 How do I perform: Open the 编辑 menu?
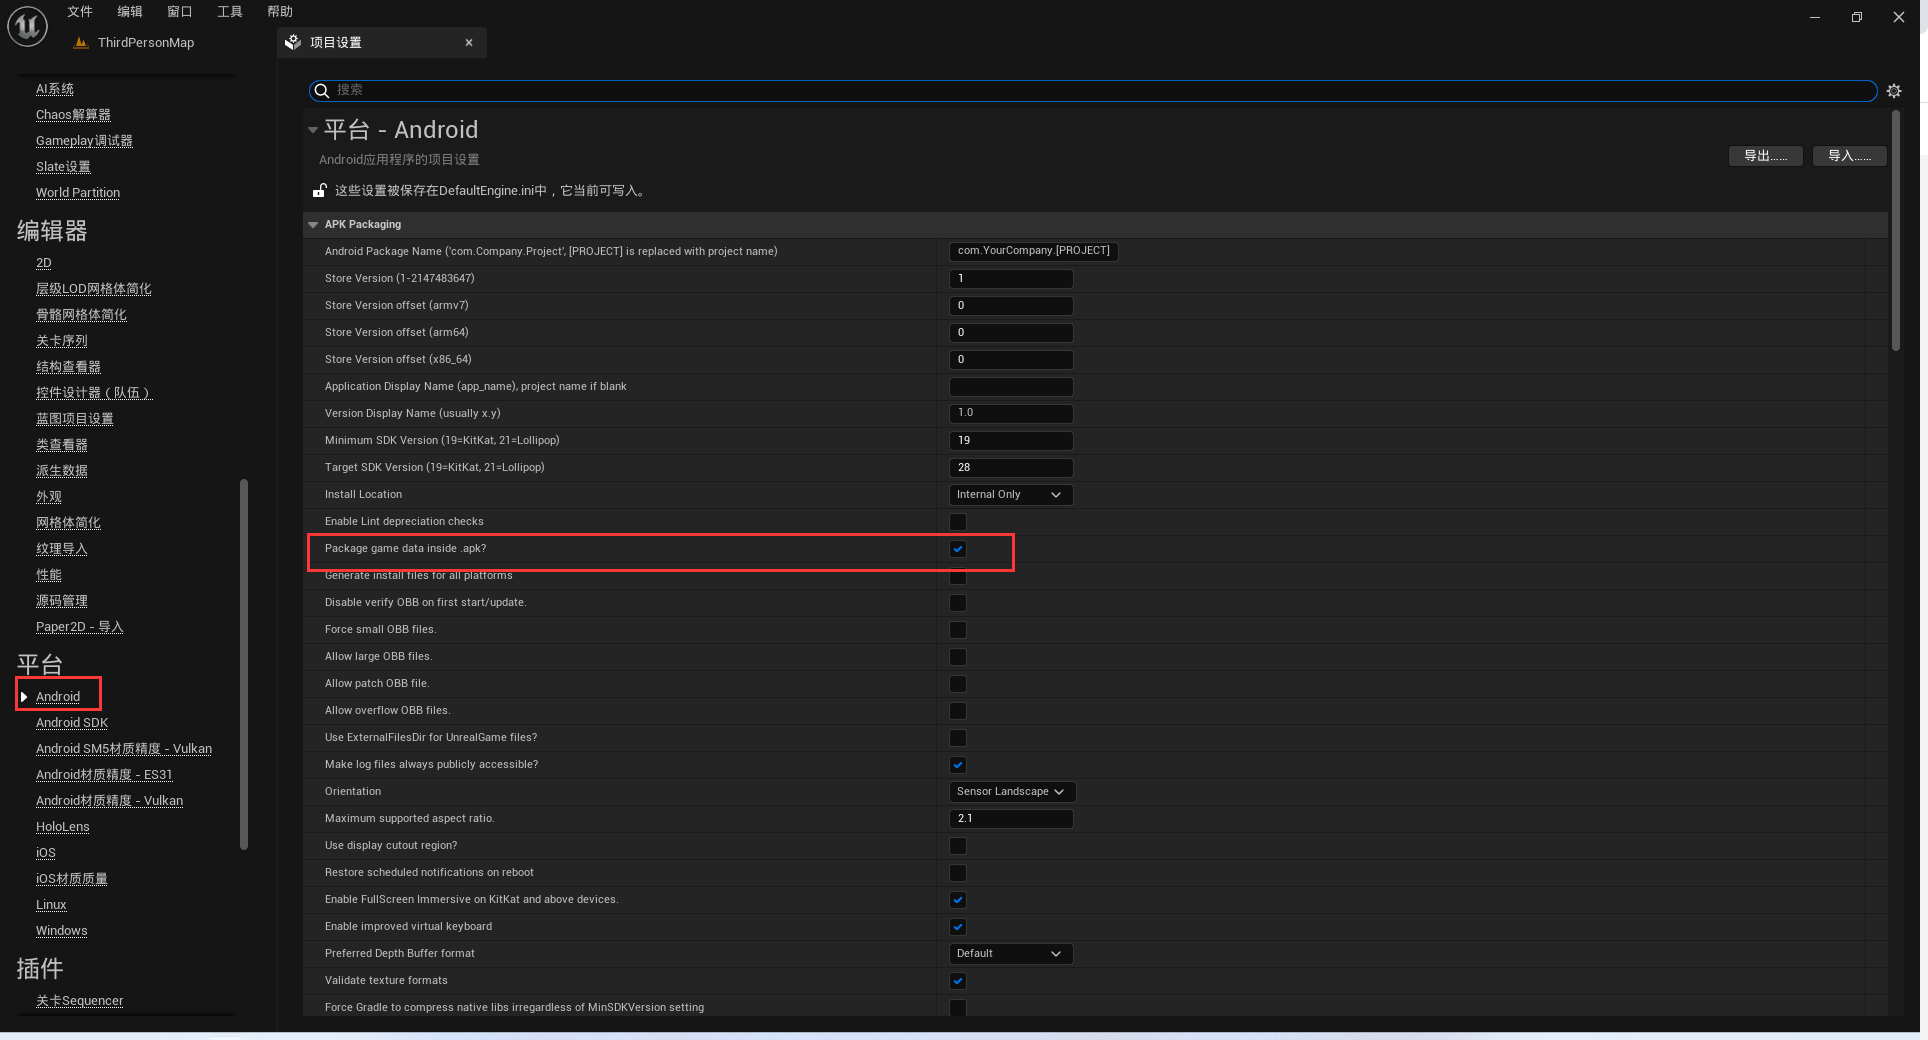[130, 12]
